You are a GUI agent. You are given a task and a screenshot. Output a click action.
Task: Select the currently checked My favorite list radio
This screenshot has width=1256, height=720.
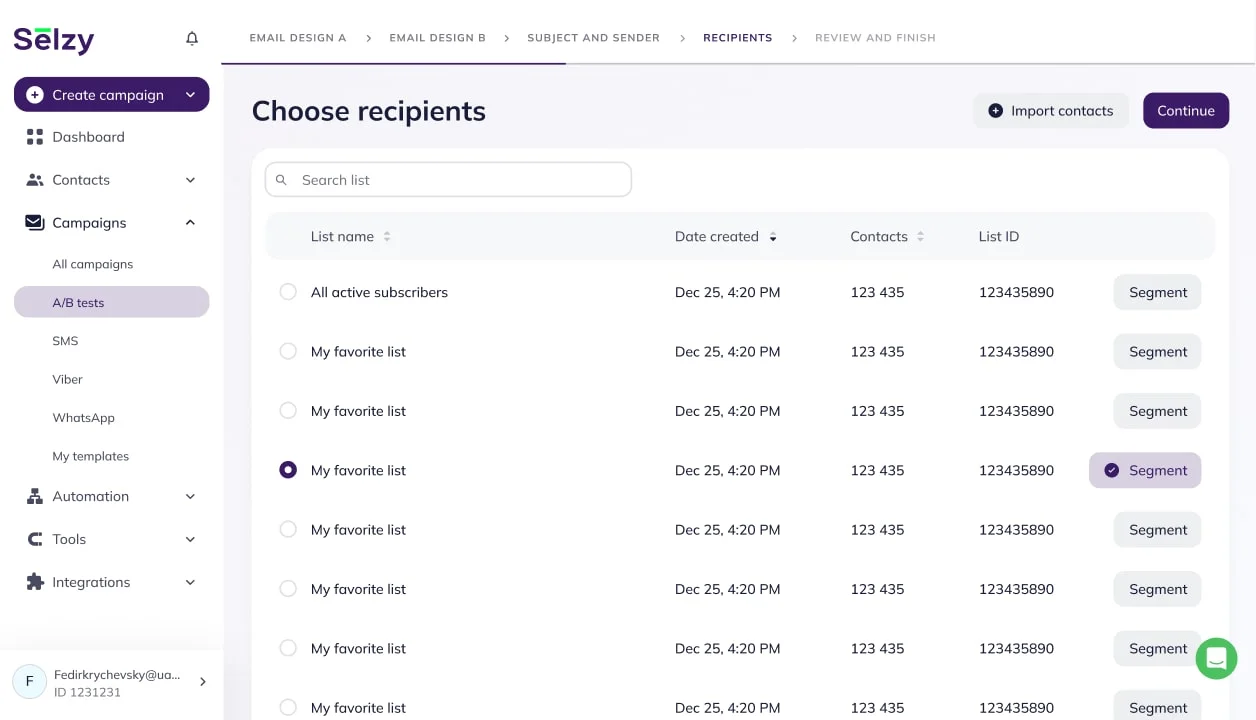click(x=288, y=470)
